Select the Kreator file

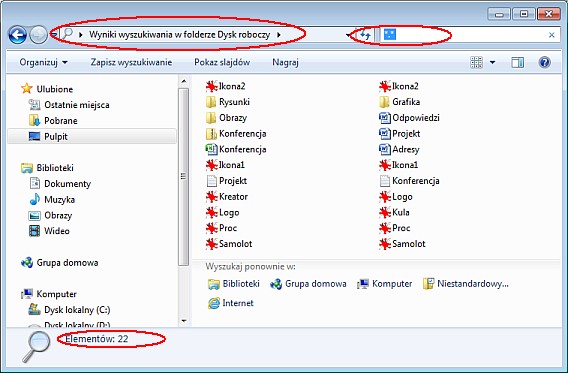pos(227,197)
